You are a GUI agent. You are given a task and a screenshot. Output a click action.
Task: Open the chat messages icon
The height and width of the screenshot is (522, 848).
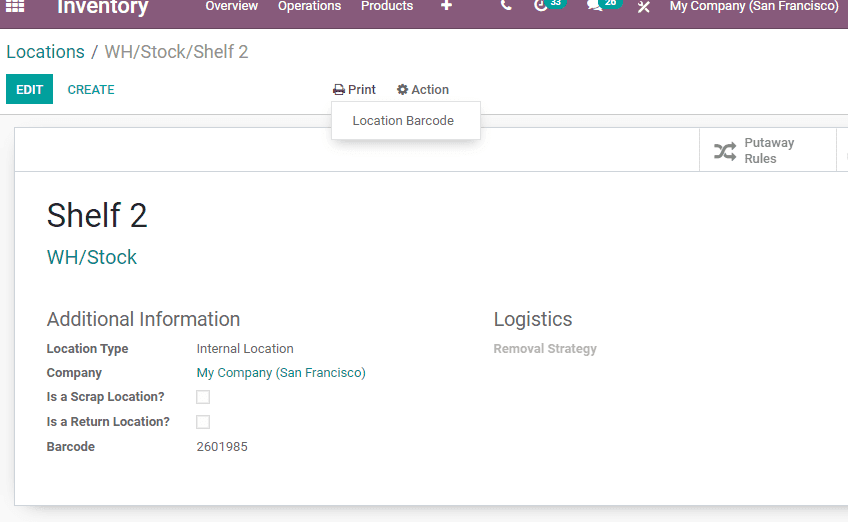[594, 6]
